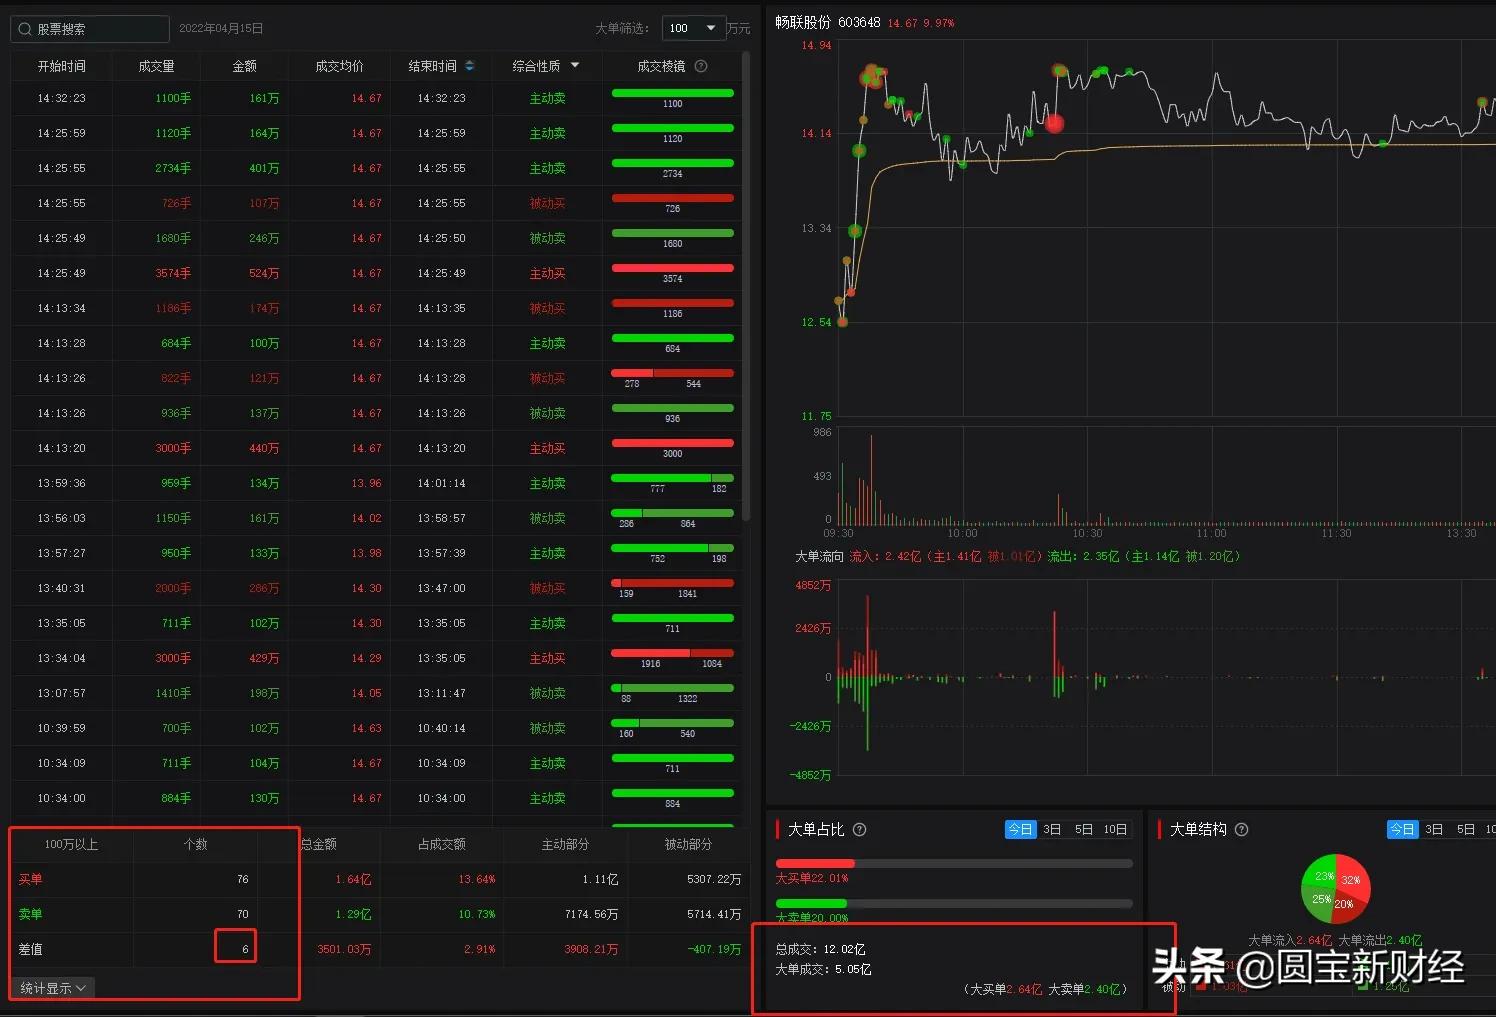Click the 大单成交: 5.05亿 summary text

tap(823, 969)
